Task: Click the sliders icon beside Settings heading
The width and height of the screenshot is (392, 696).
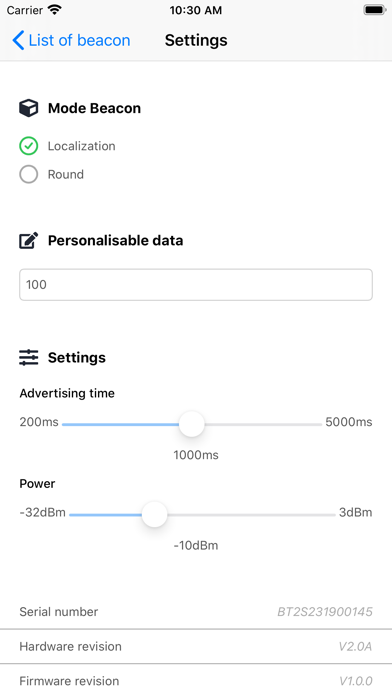Action: pyautogui.click(x=28, y=357)
